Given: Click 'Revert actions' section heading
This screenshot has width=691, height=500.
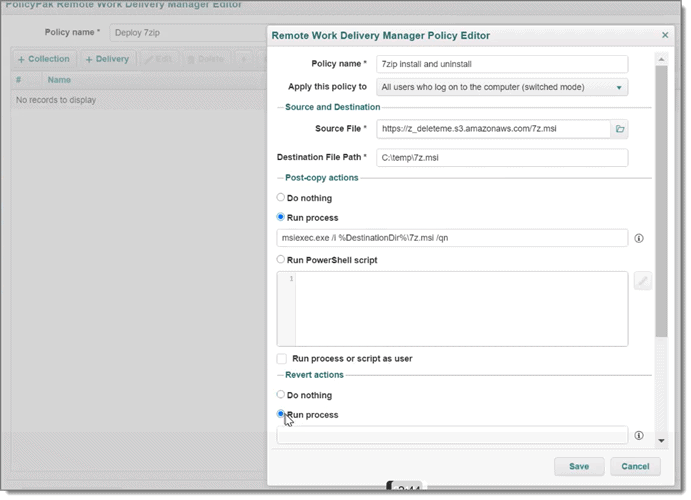Looking at the screenshot, I should click(314, 375).
